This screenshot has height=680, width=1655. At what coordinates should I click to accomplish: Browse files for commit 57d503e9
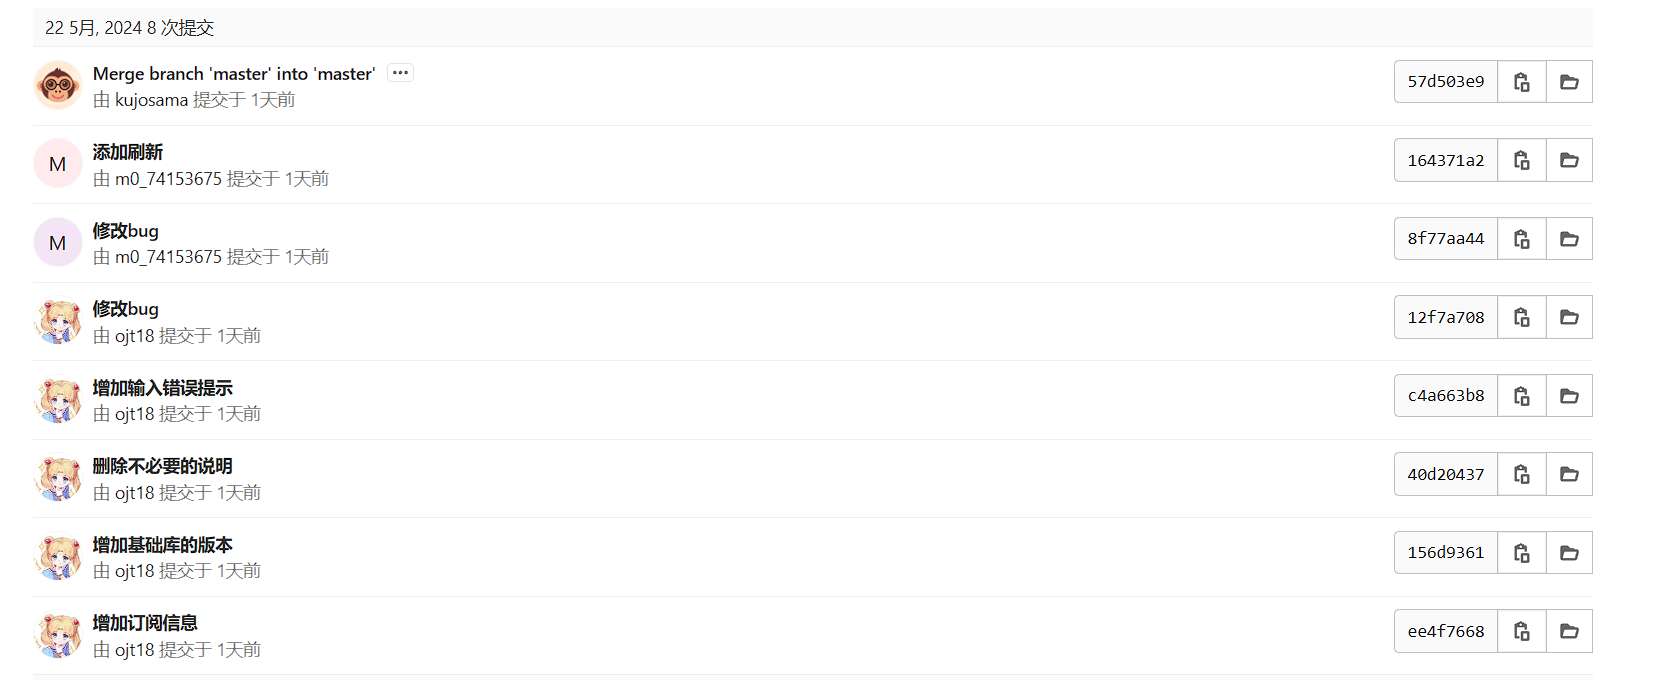[x=1569, y=82]
